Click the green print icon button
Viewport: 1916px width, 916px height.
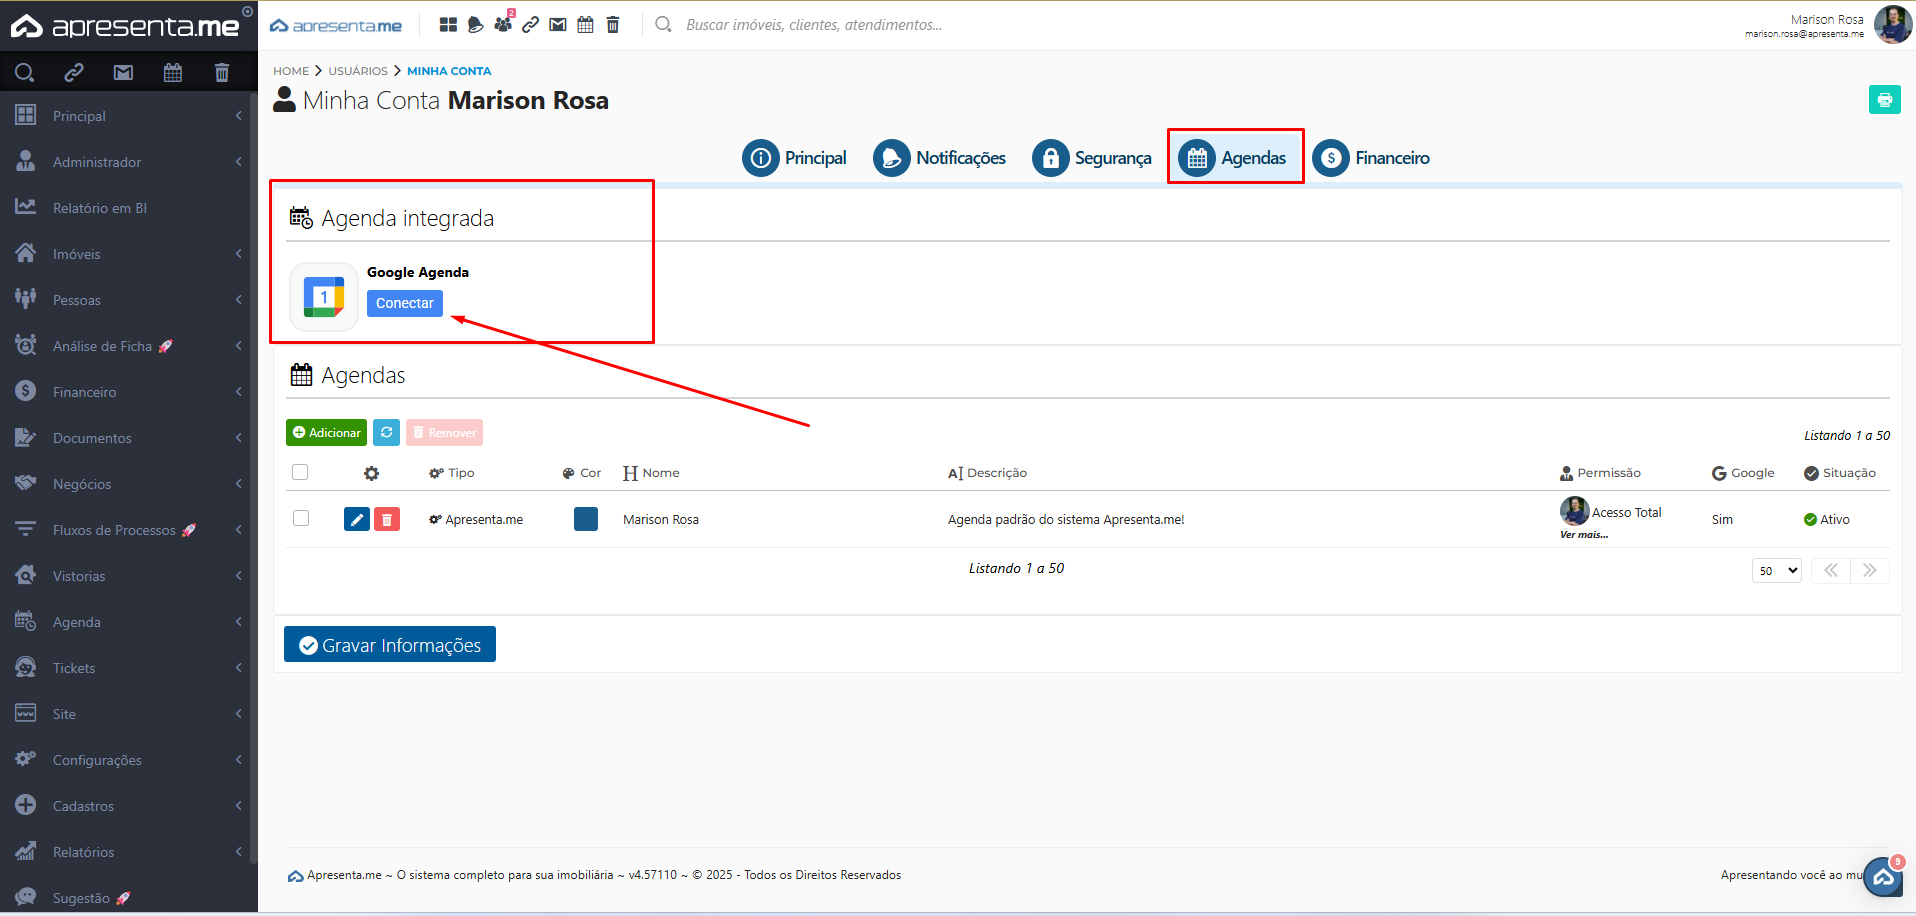(x=1884, y=100)
